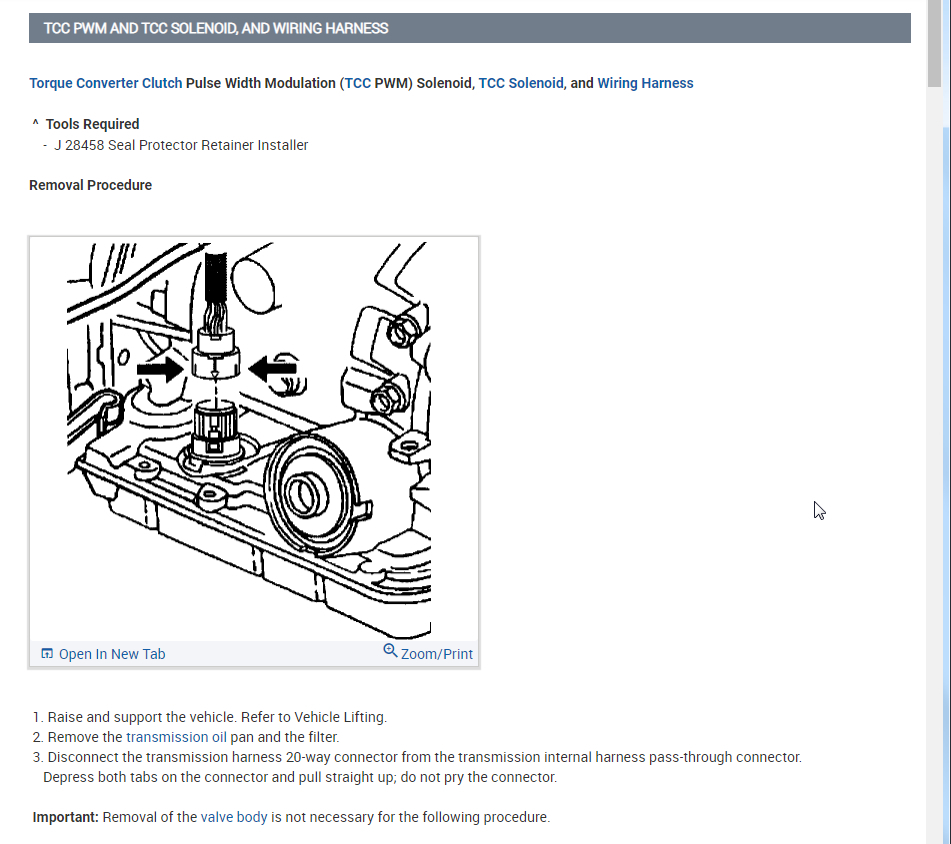The height and width of the screenshot is (844, 951).
Task: Click the Open In New Tab icon
Action: pos(47,654)
